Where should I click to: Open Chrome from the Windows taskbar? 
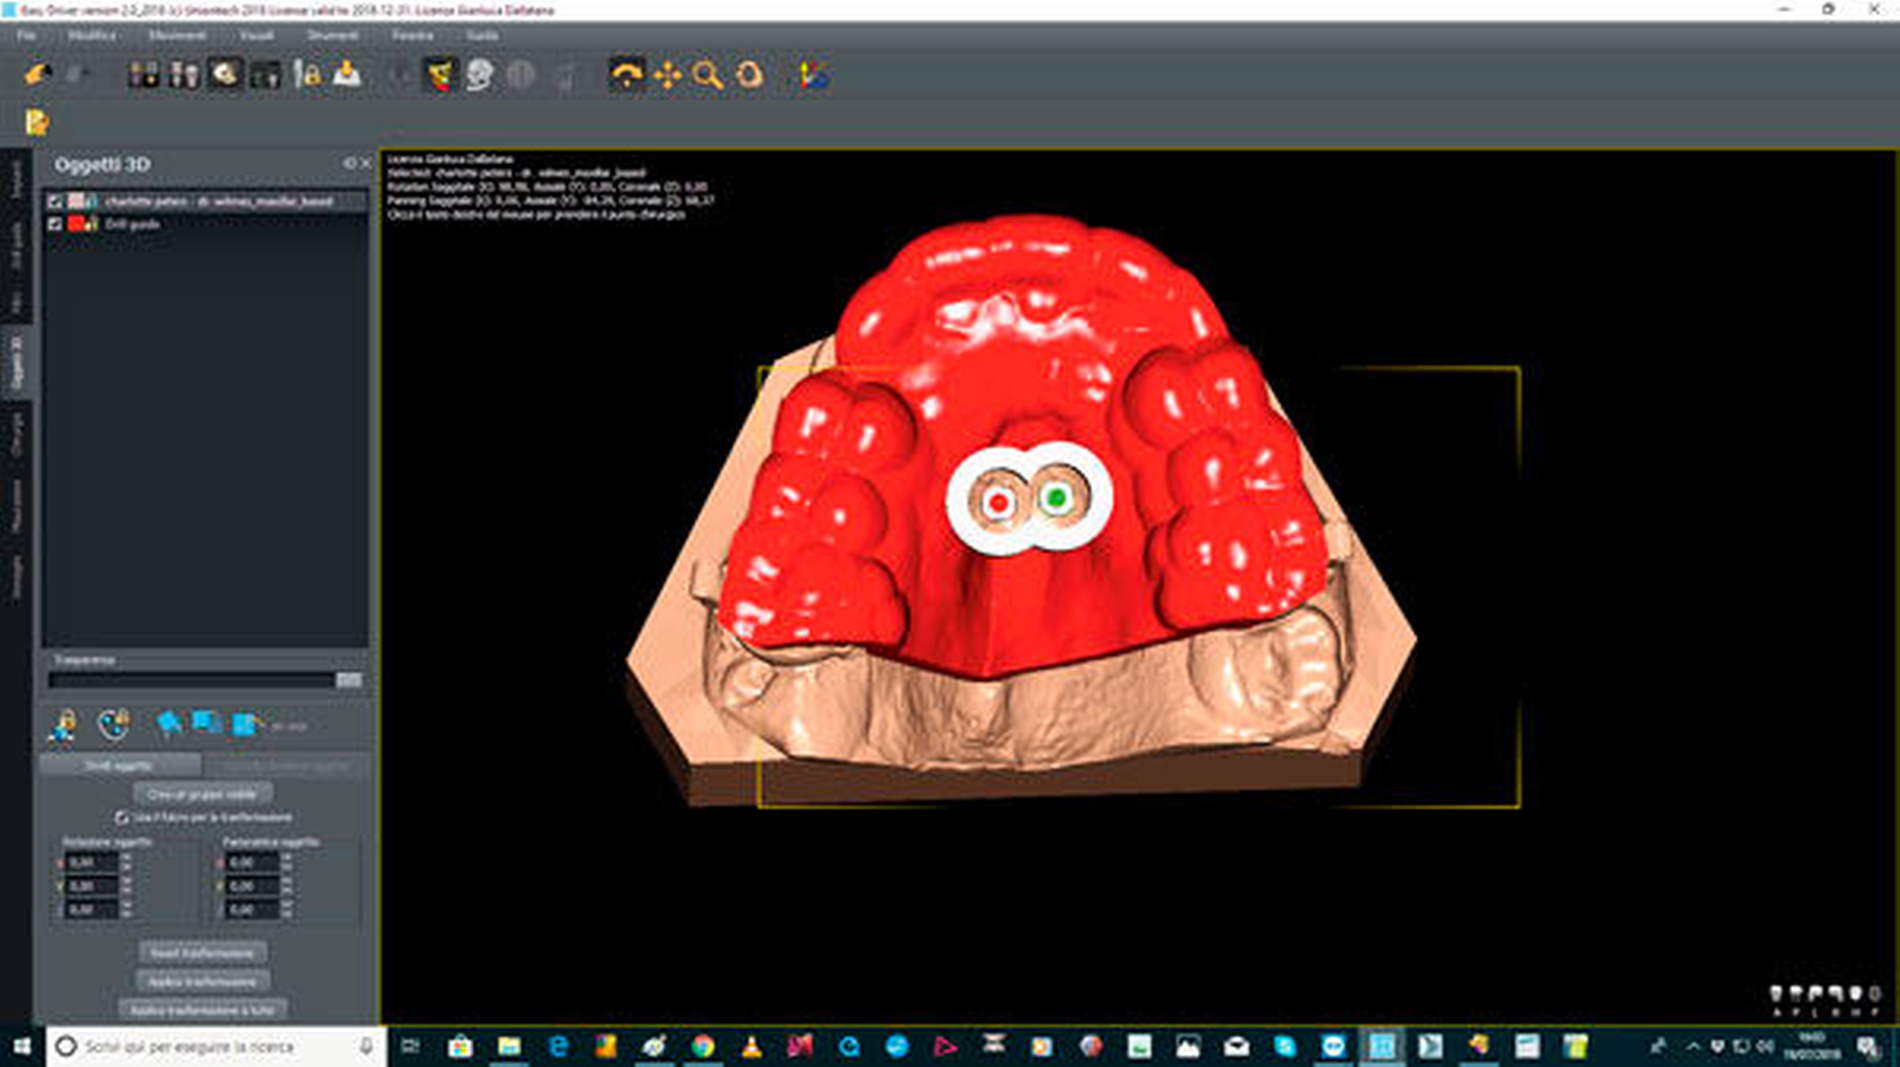point(703,1046)
